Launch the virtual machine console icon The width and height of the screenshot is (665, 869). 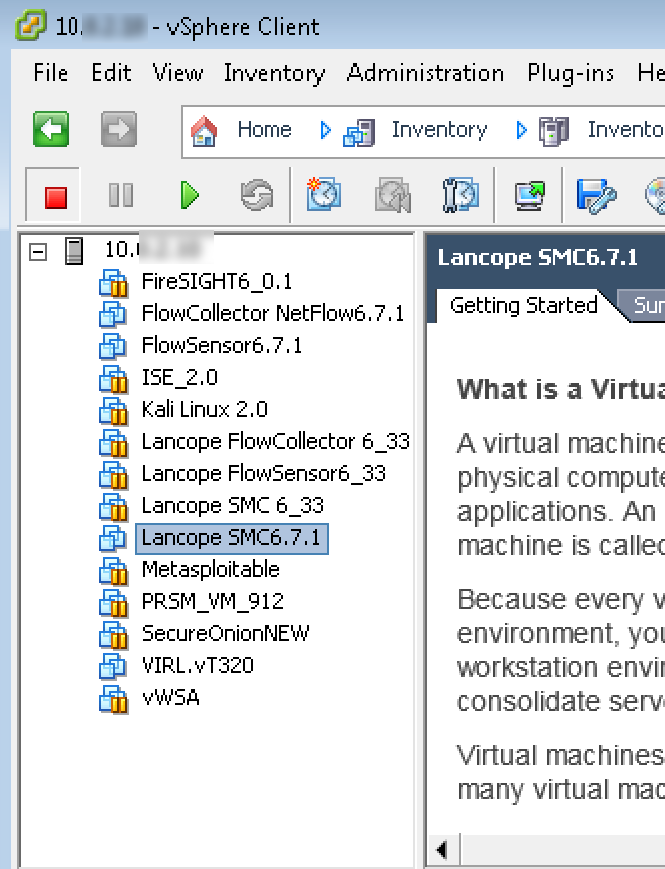[530, 196]
